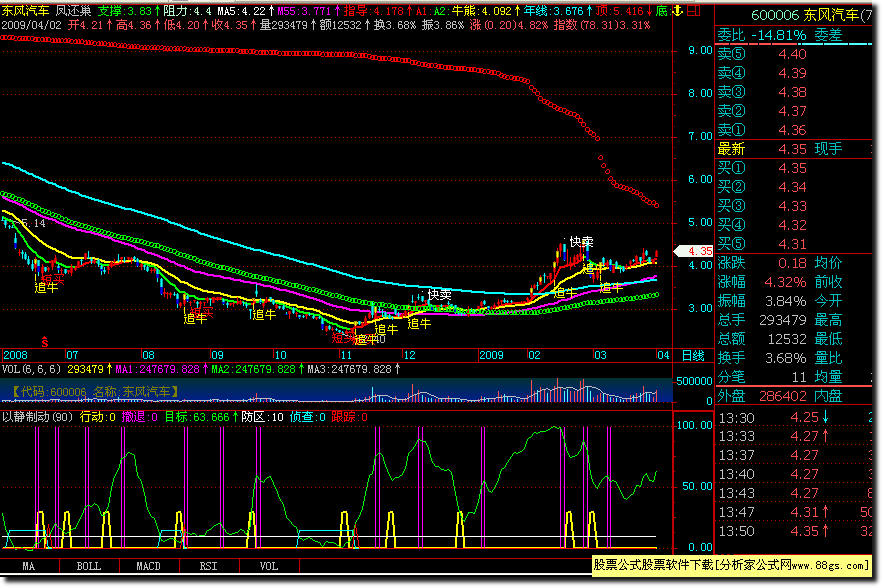
Task: Click the 外盘 286402 row
Action: 794,396
